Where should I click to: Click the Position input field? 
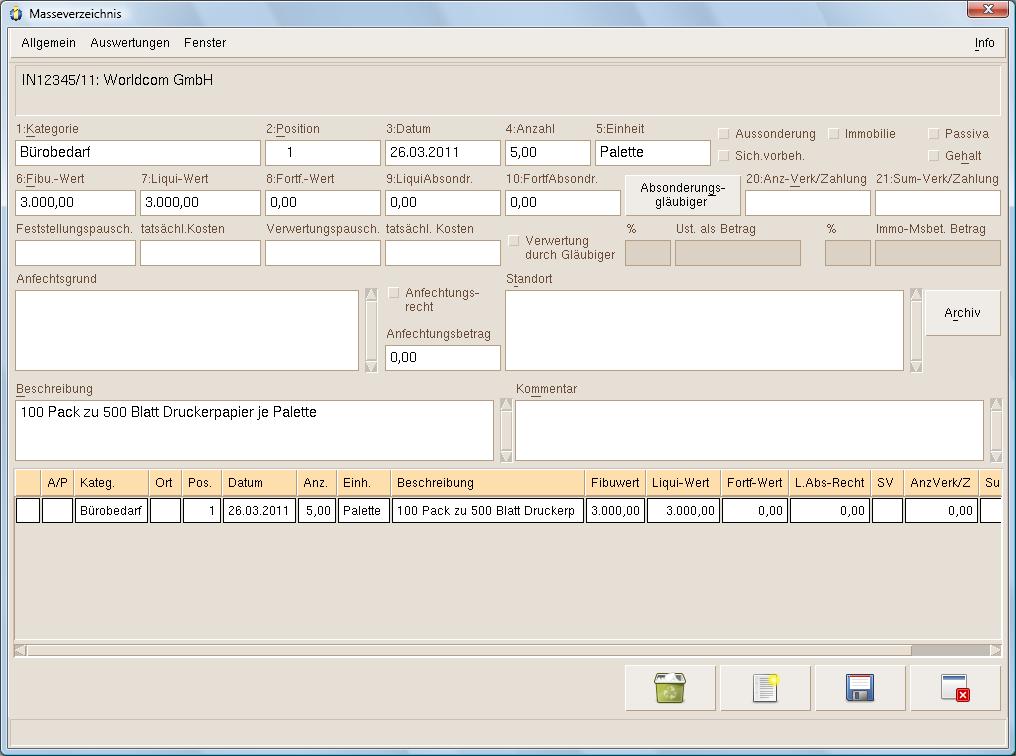(x=323, y=153)
